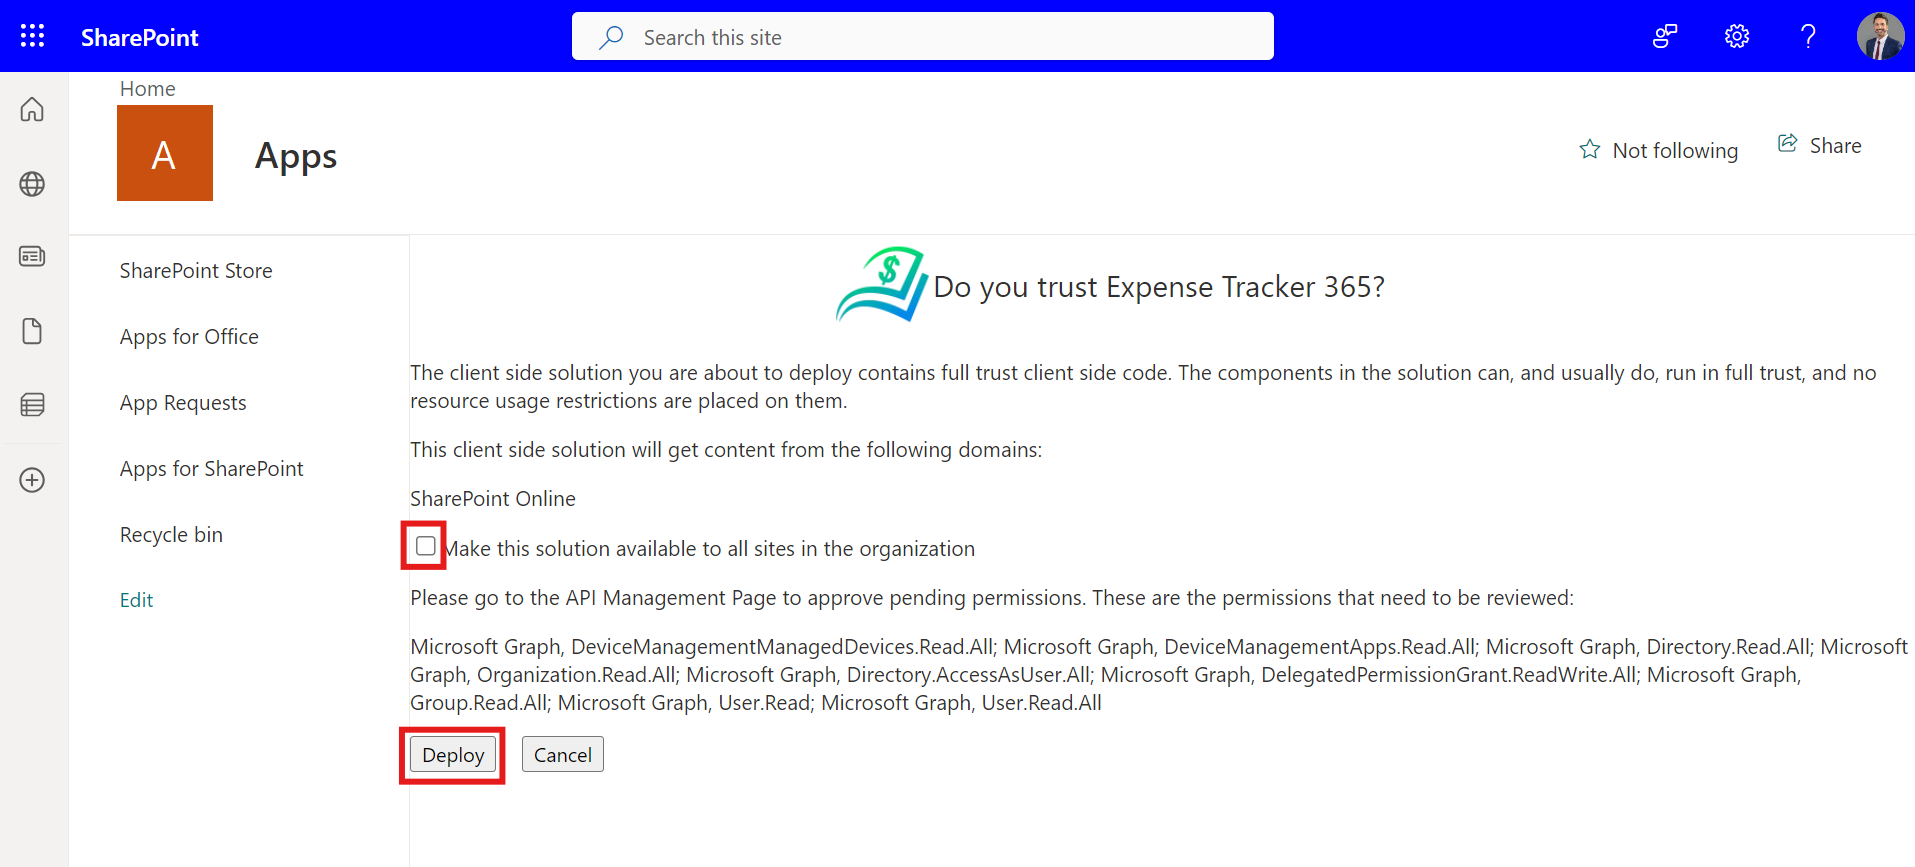
Task: Open the community feedback icon in header
Action: (x=1665, y=37)
